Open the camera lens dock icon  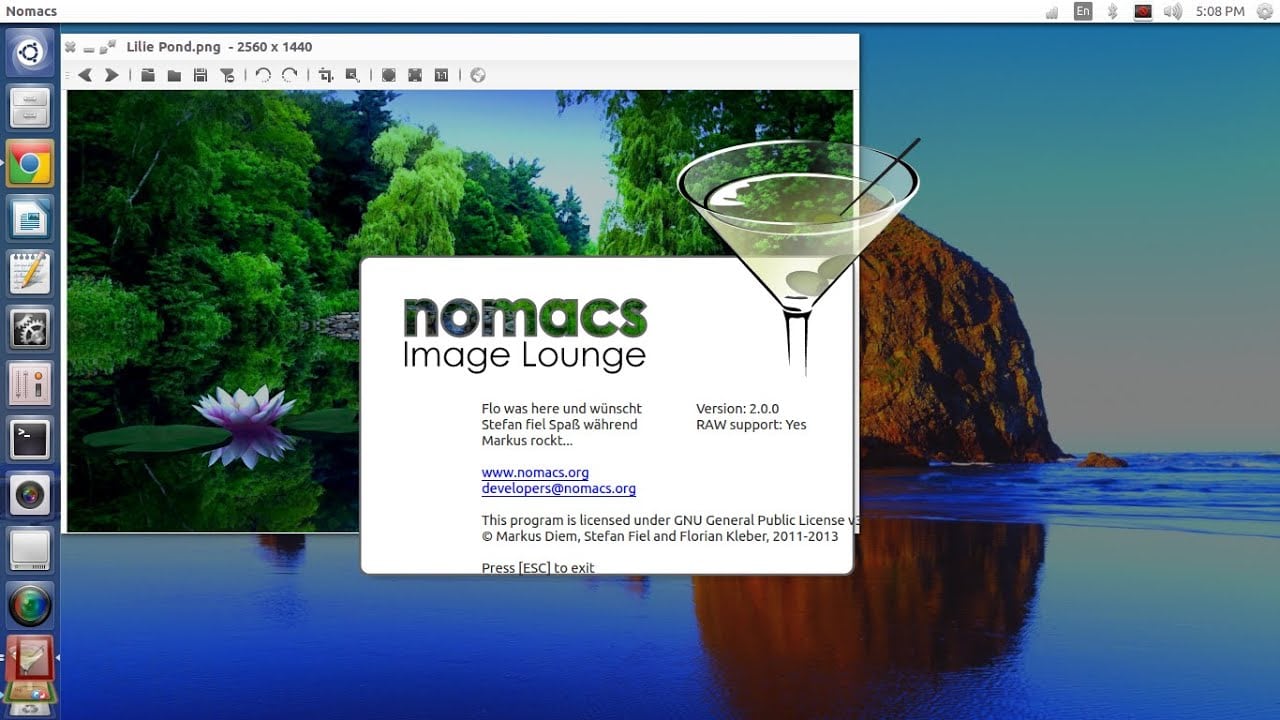(30, 495)
